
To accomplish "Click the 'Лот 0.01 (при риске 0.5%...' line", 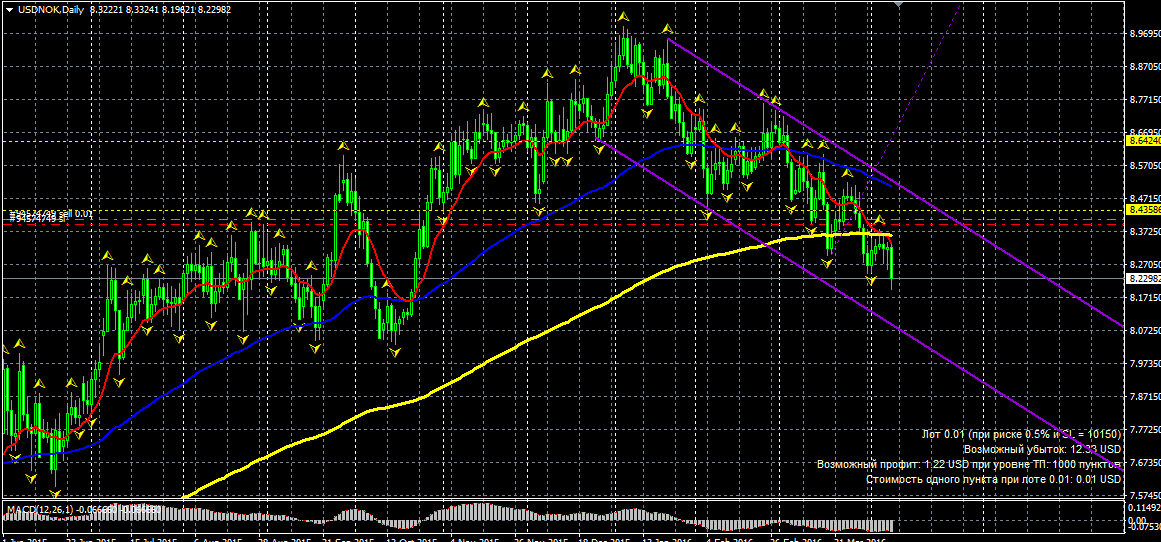I will (x=1022, y=433).
